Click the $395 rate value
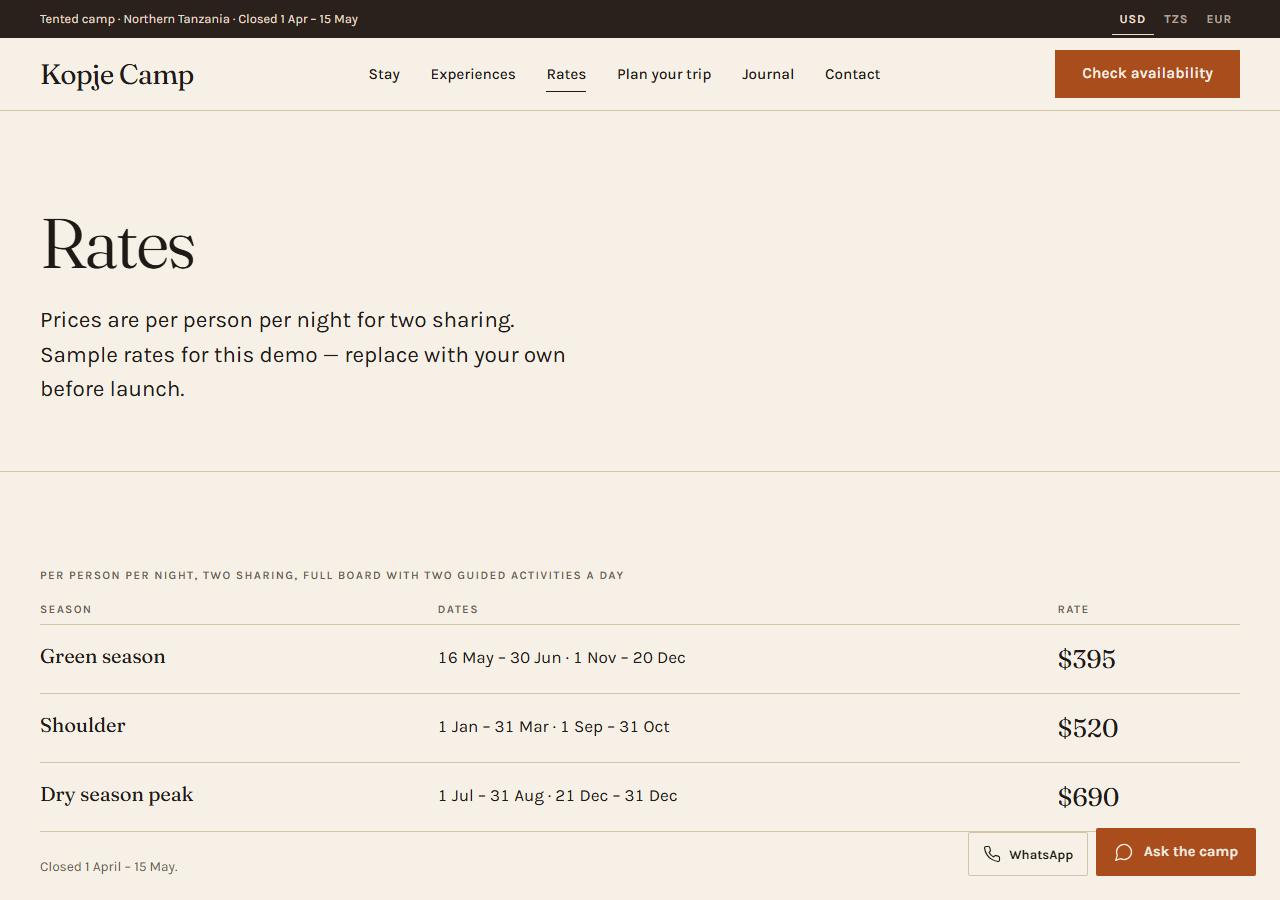 (1087, 659)
